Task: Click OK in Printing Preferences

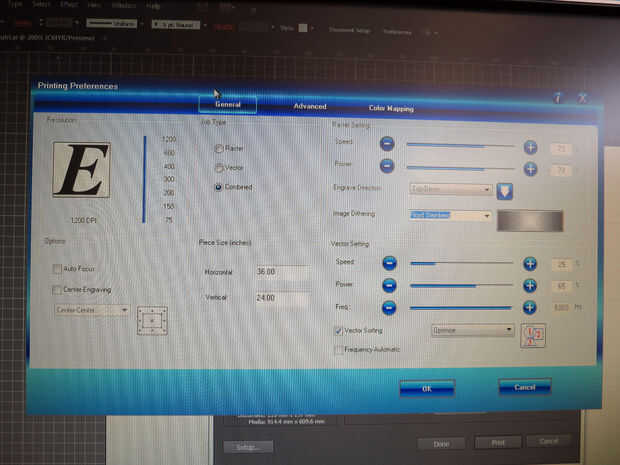Action: [x=427, y=389]
